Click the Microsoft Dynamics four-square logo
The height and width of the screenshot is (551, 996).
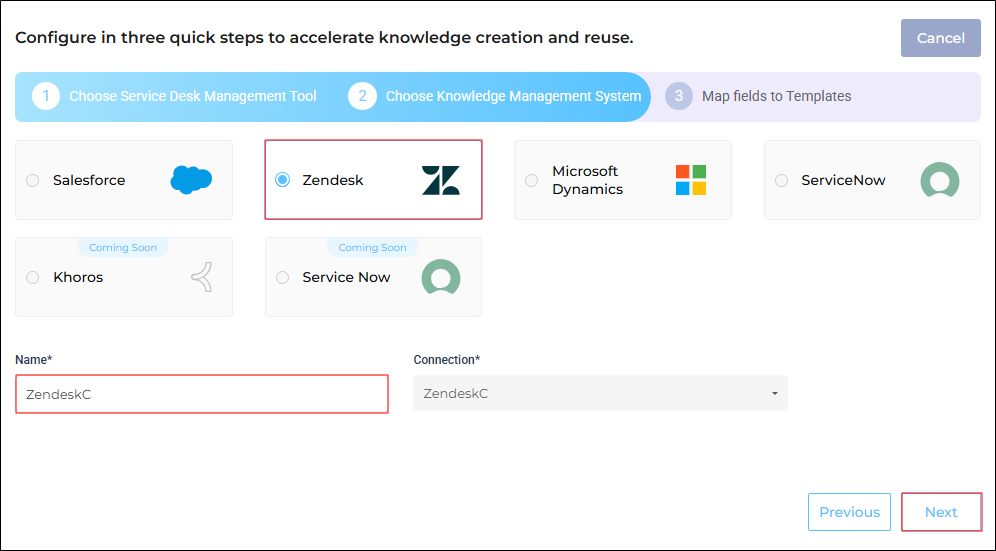[x=691, y=180]
